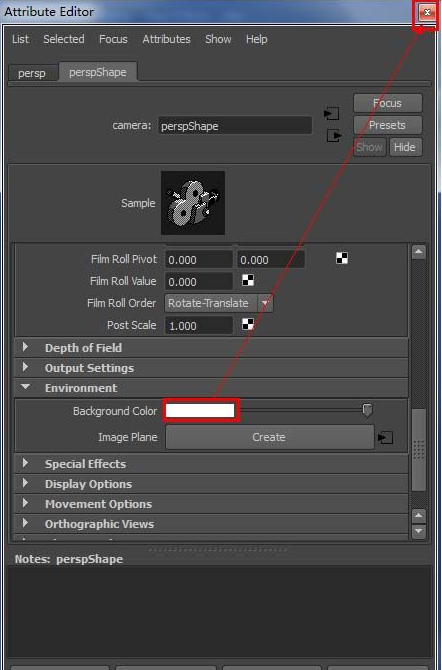Click the checkered map button for Film Roll Pivot
Viewport: 442px width, 670px height.
click(342, 258)
